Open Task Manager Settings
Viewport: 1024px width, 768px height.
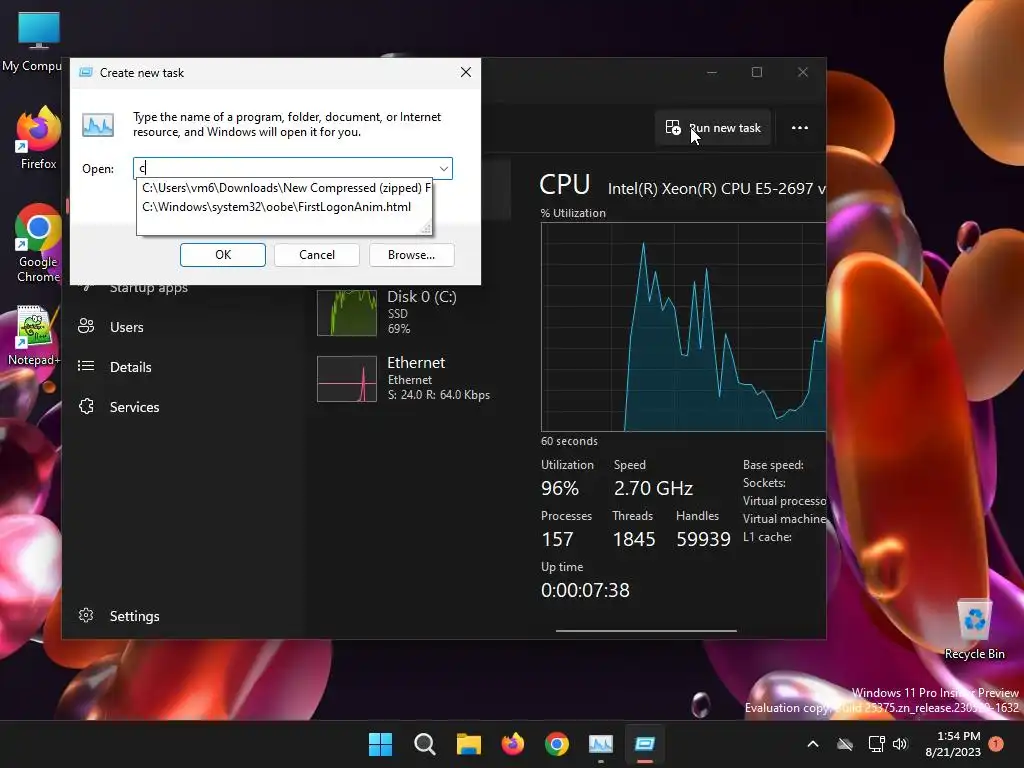pyautogui.click(x=135, y=616)
